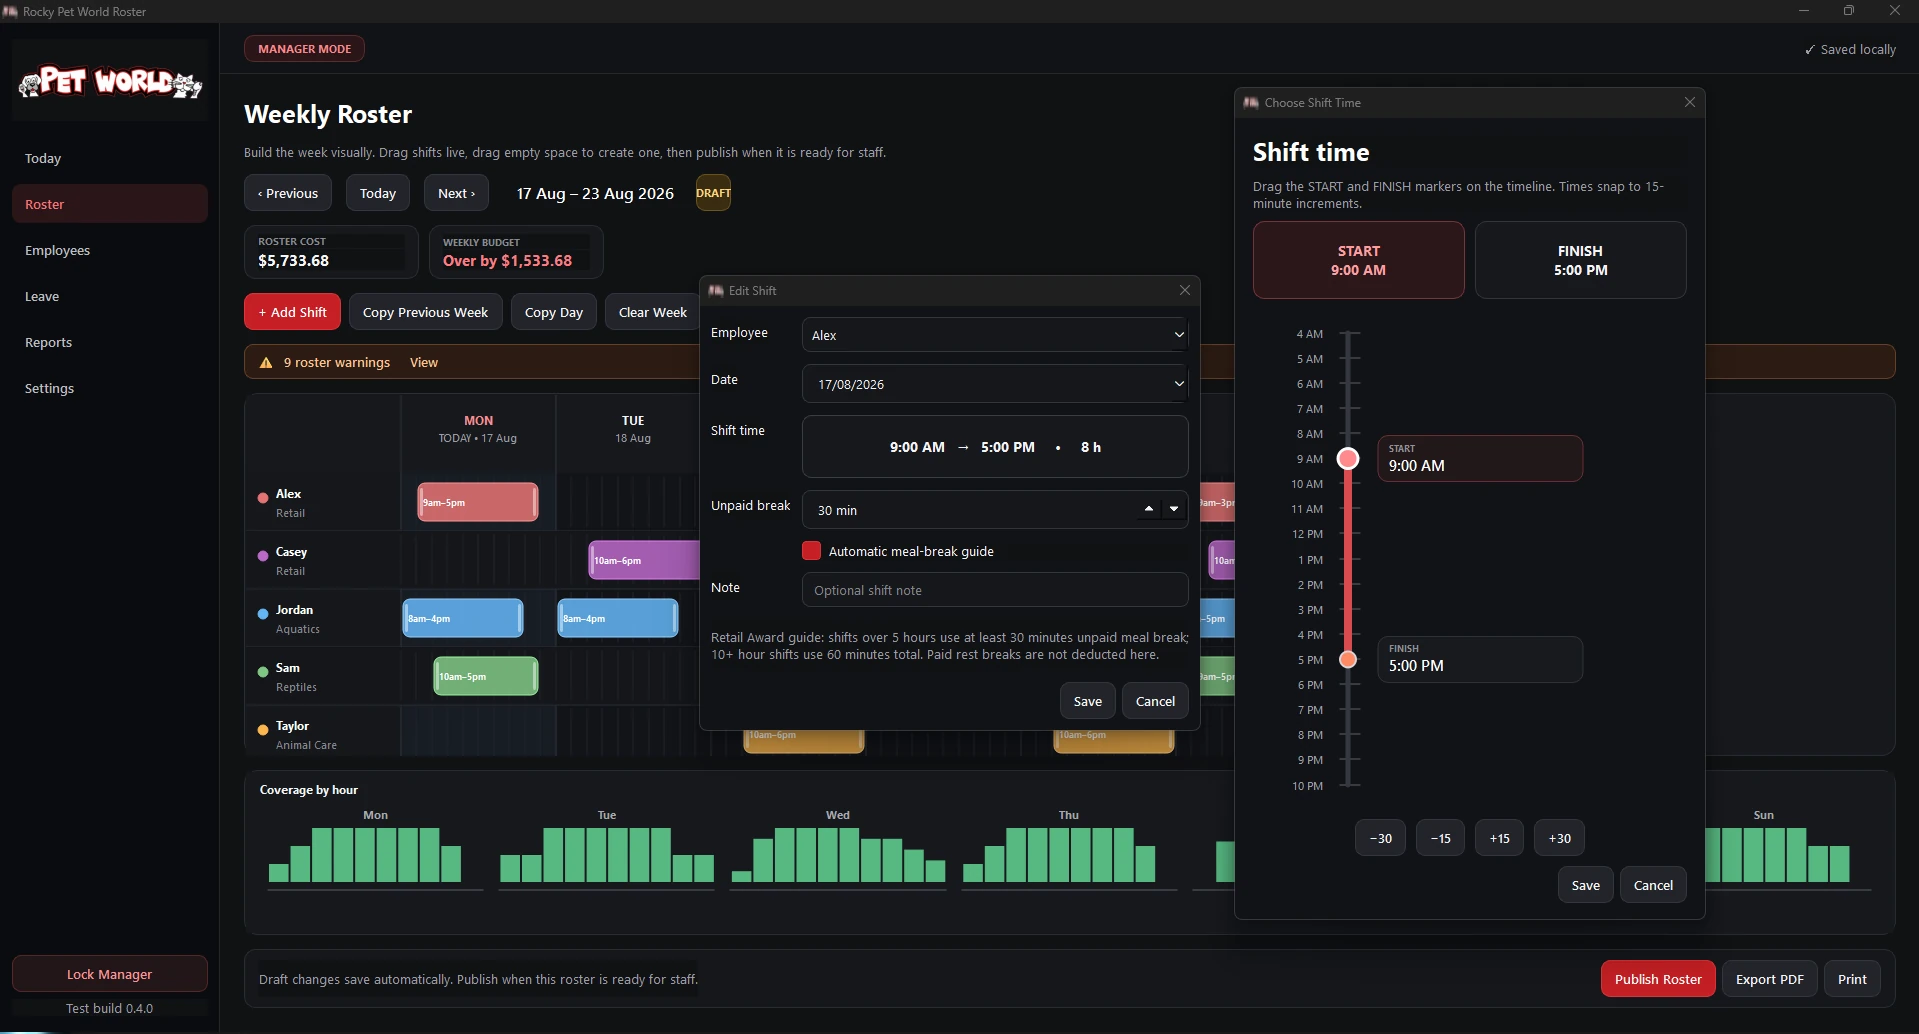
Task: Toggle Automatic meal-break guide checkbox
Action: [x=811, y=551]
